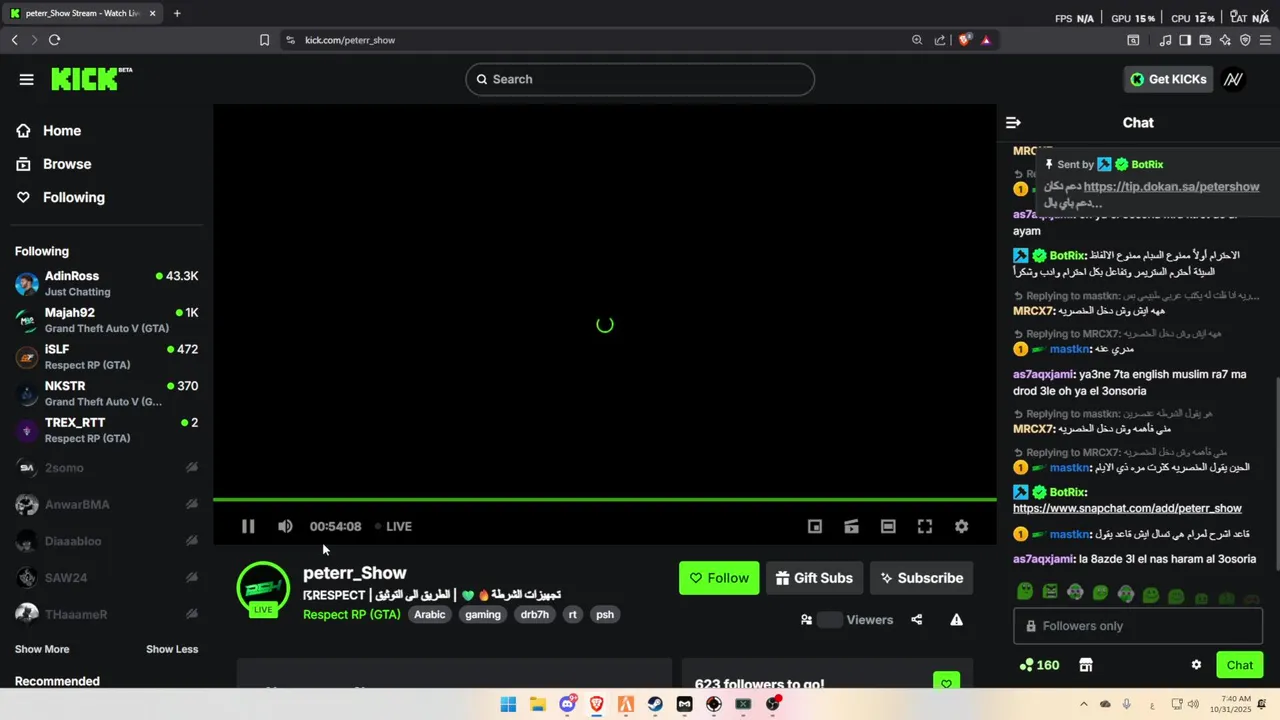Follow peterr_Show channel

[x=719, y=578]
